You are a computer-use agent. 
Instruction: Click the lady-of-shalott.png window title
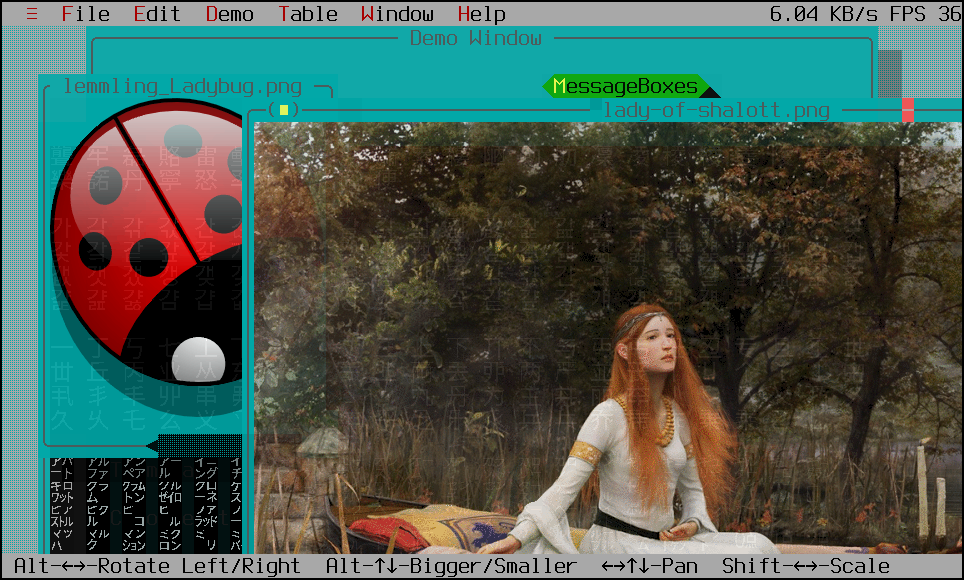pyautogui.click(x=716, y=110)
